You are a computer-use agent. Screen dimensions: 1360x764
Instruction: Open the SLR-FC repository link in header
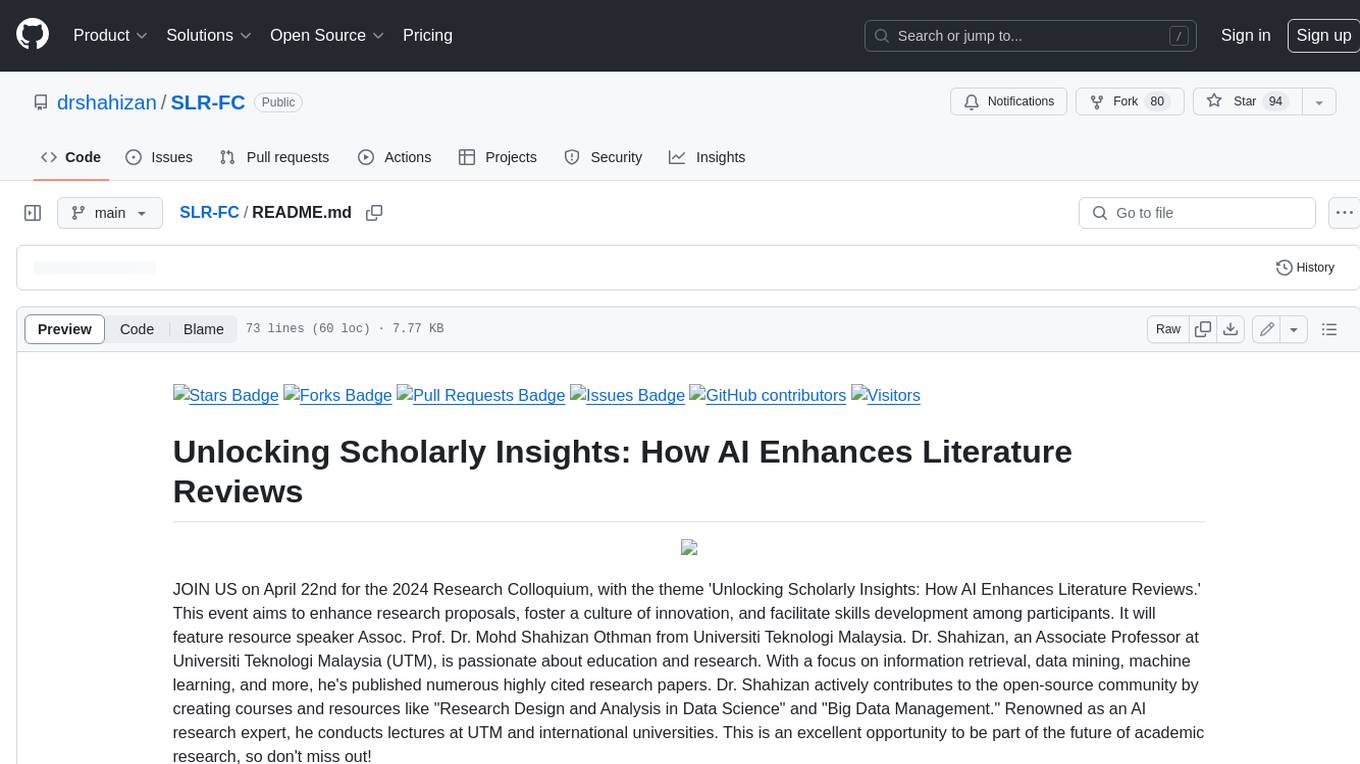pyautogui.click(x=208, y=102)
